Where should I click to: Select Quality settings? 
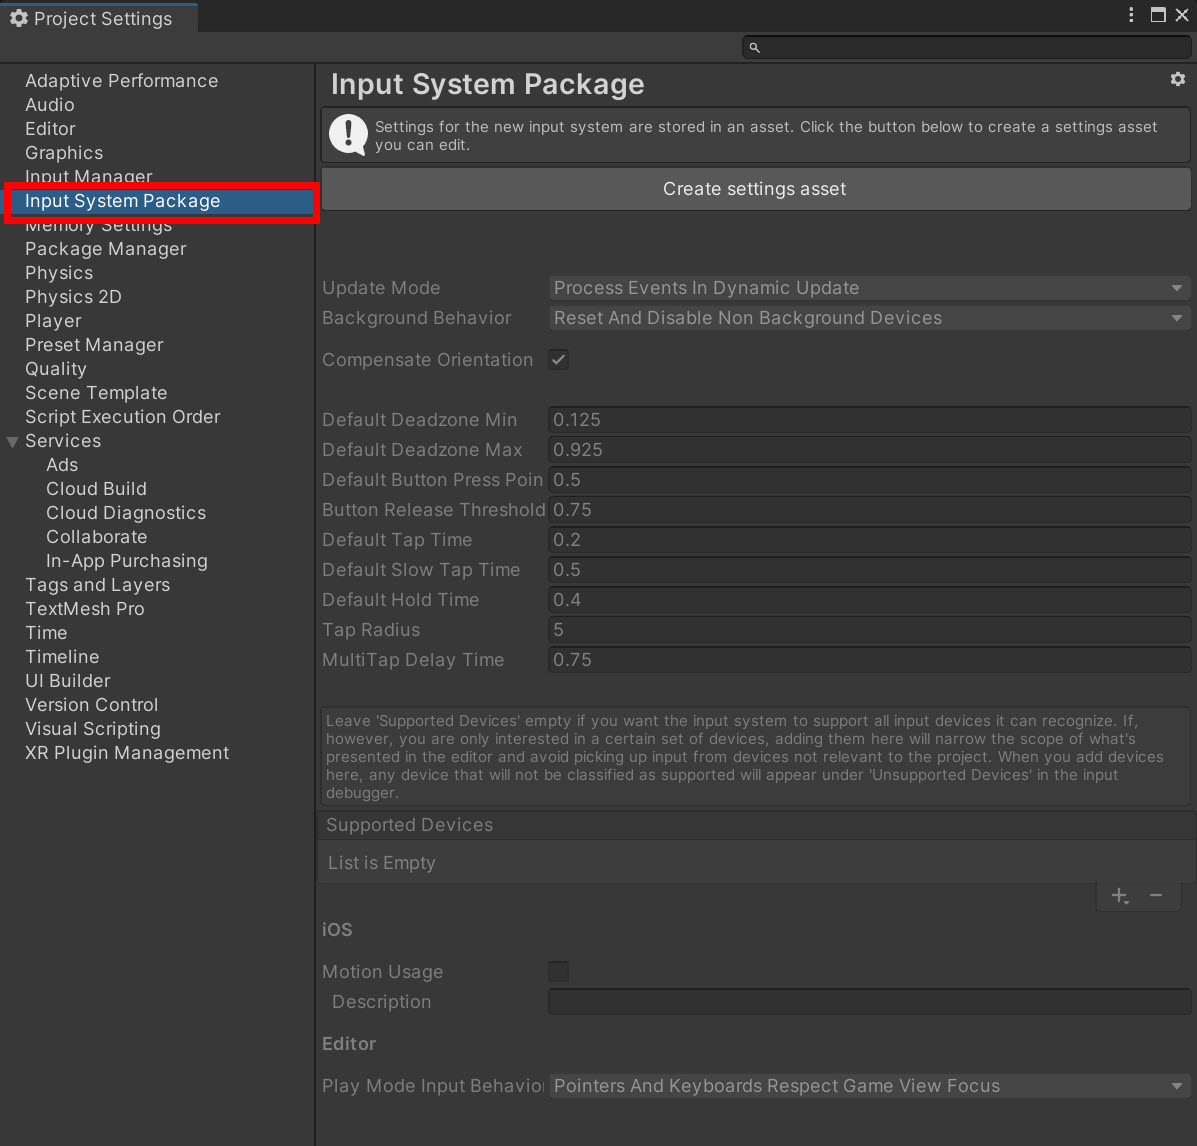(56, 369)
